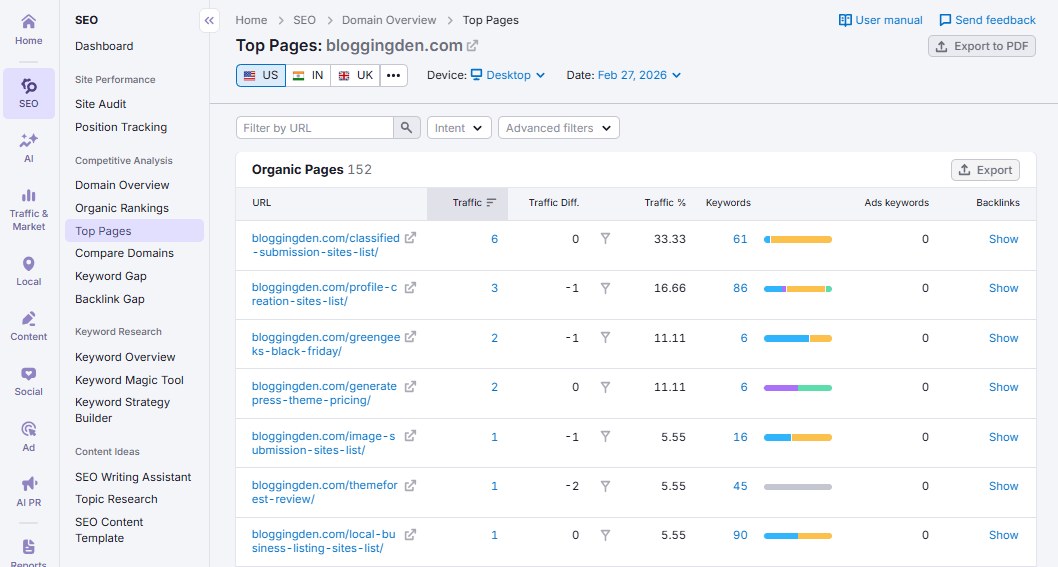Viewport: 1058px width, 567px height.
Task: Open local-business-listing-sites-list external link icon
Action: pos(410,535)
